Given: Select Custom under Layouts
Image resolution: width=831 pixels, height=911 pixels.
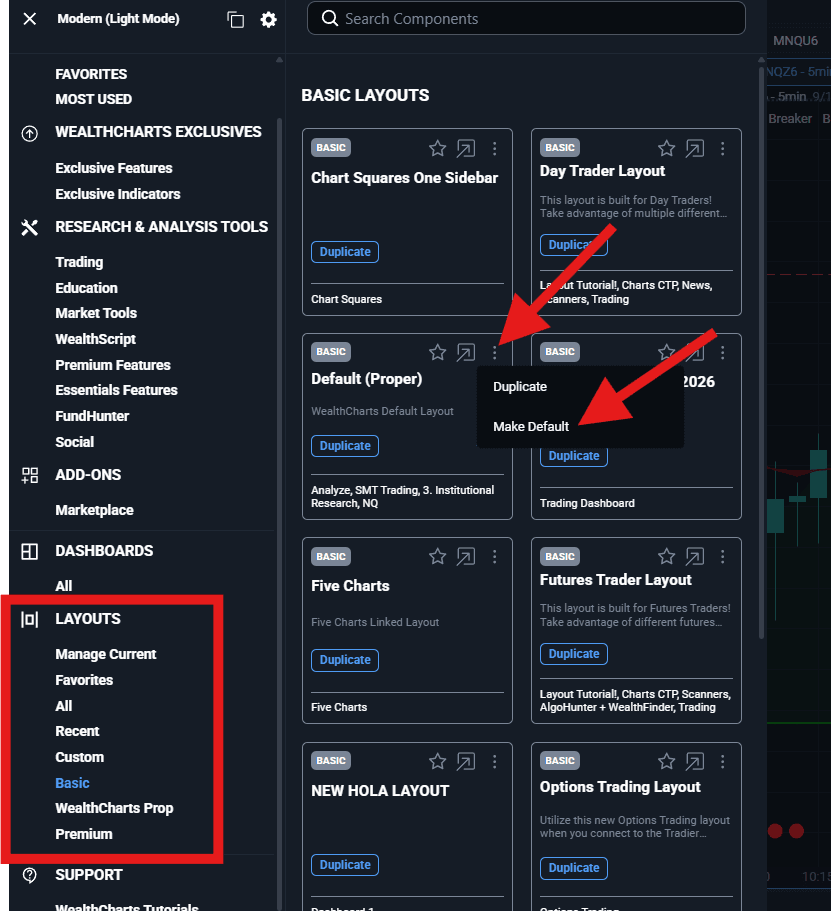Looking at the screenshot, I should (80, 758).
